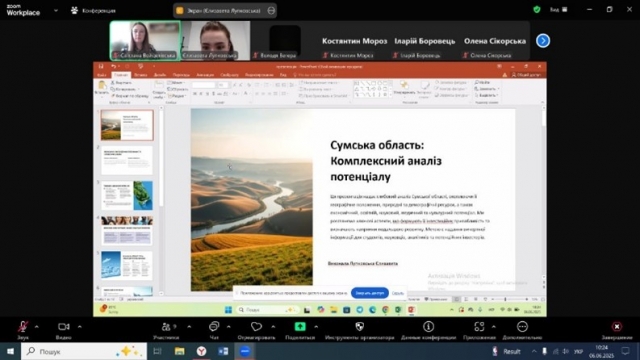Expand the share options arrow beside Поделиться
This screenshot has height=360, width=640.
pyautogui.click(x=316, y=327)
